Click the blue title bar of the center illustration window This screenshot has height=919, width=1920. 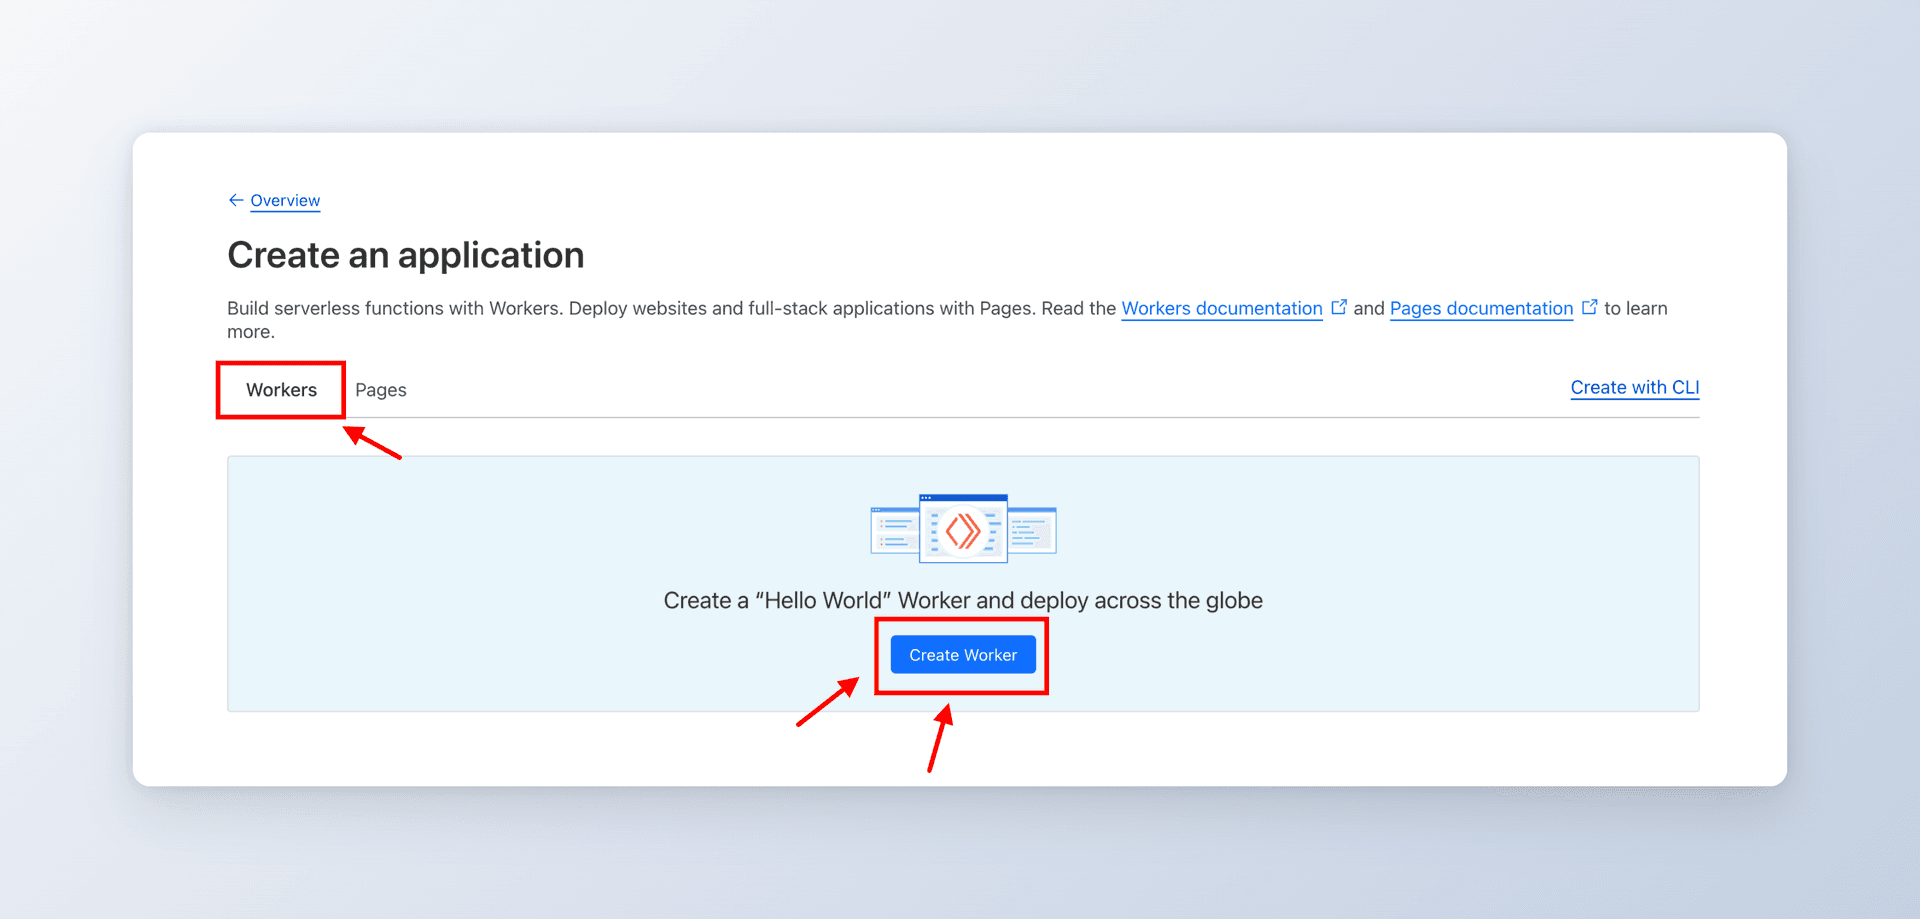click(963, 497)
